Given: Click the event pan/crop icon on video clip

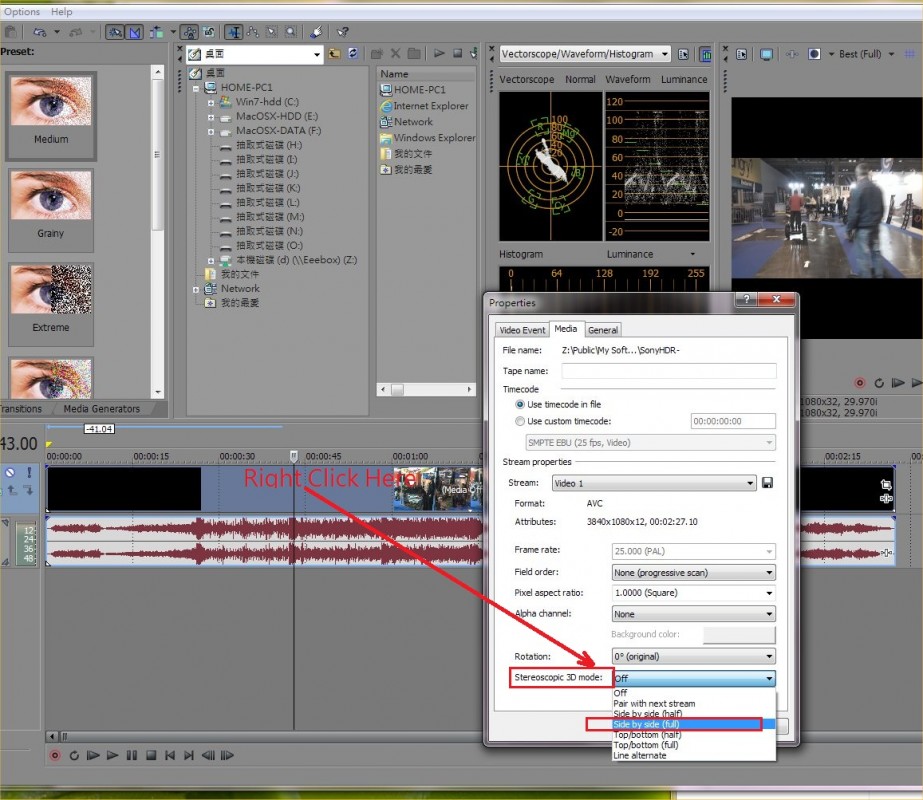Looking at the screenshot, I should [886, 483].
